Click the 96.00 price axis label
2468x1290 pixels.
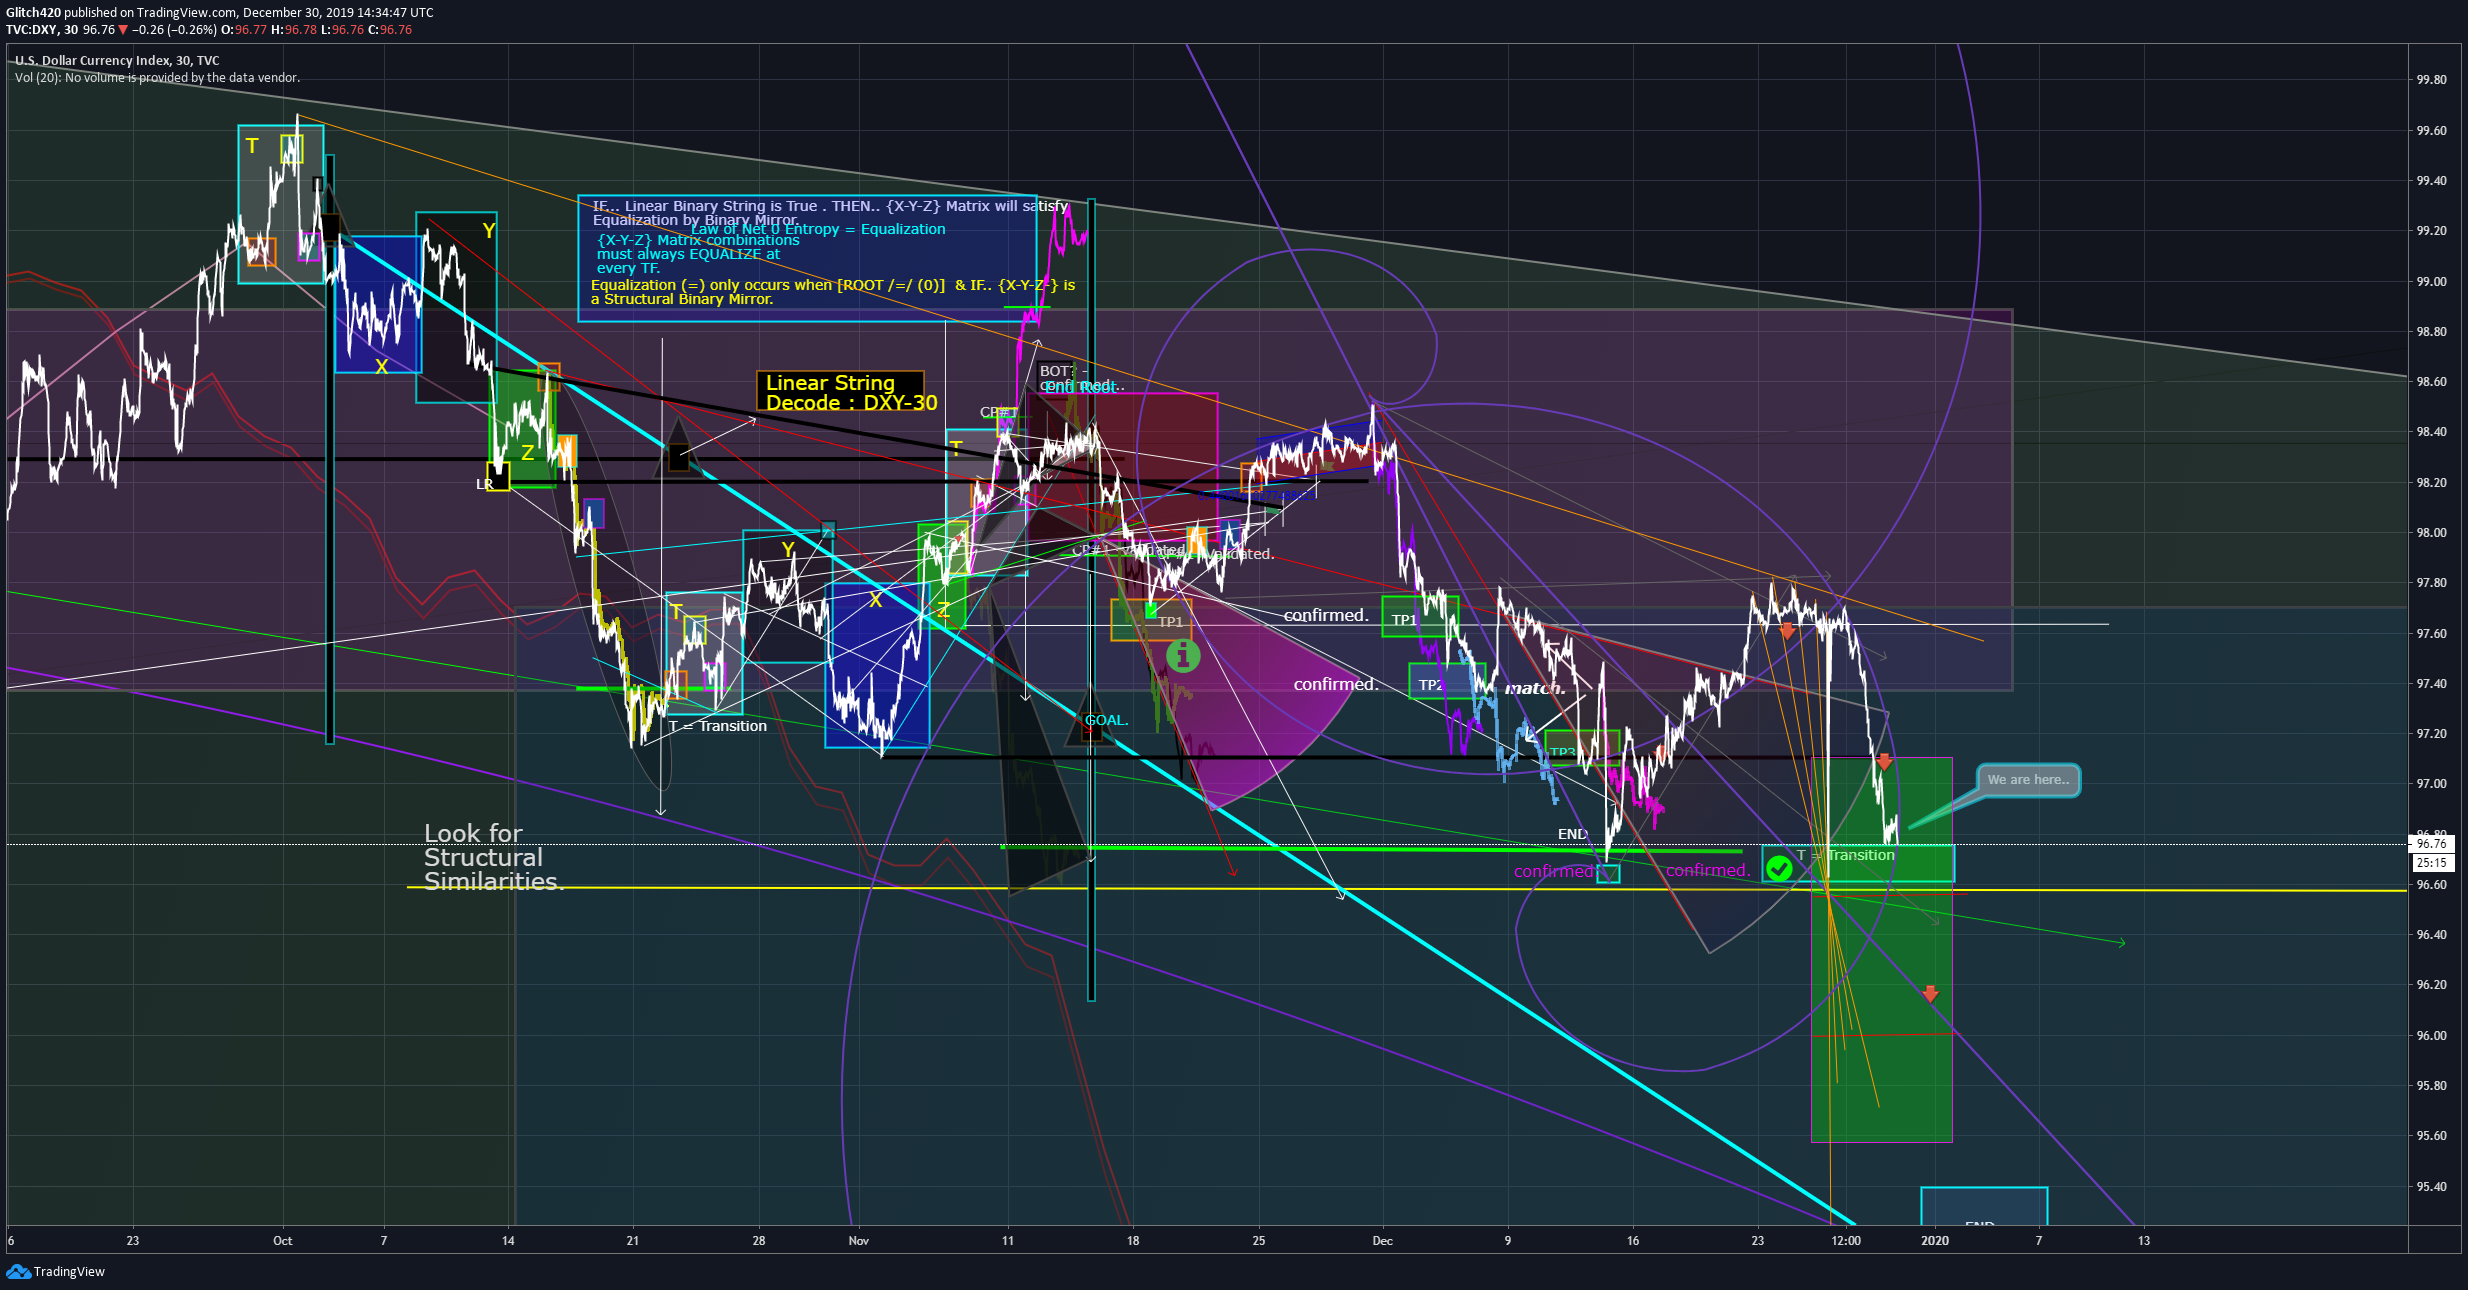point(2431,1035)
